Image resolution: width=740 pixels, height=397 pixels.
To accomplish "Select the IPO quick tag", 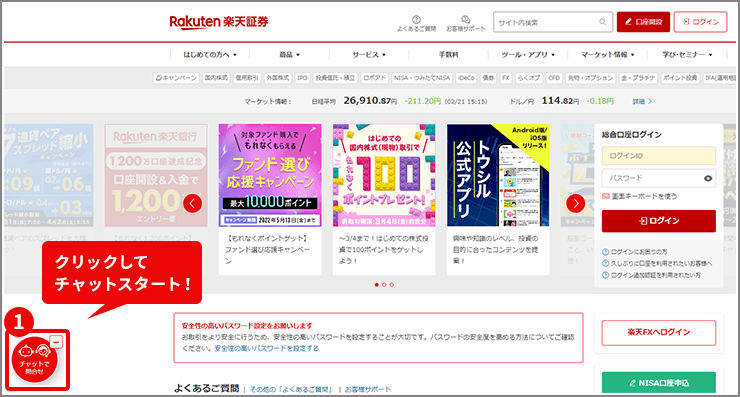I will [x=303, y=78].
